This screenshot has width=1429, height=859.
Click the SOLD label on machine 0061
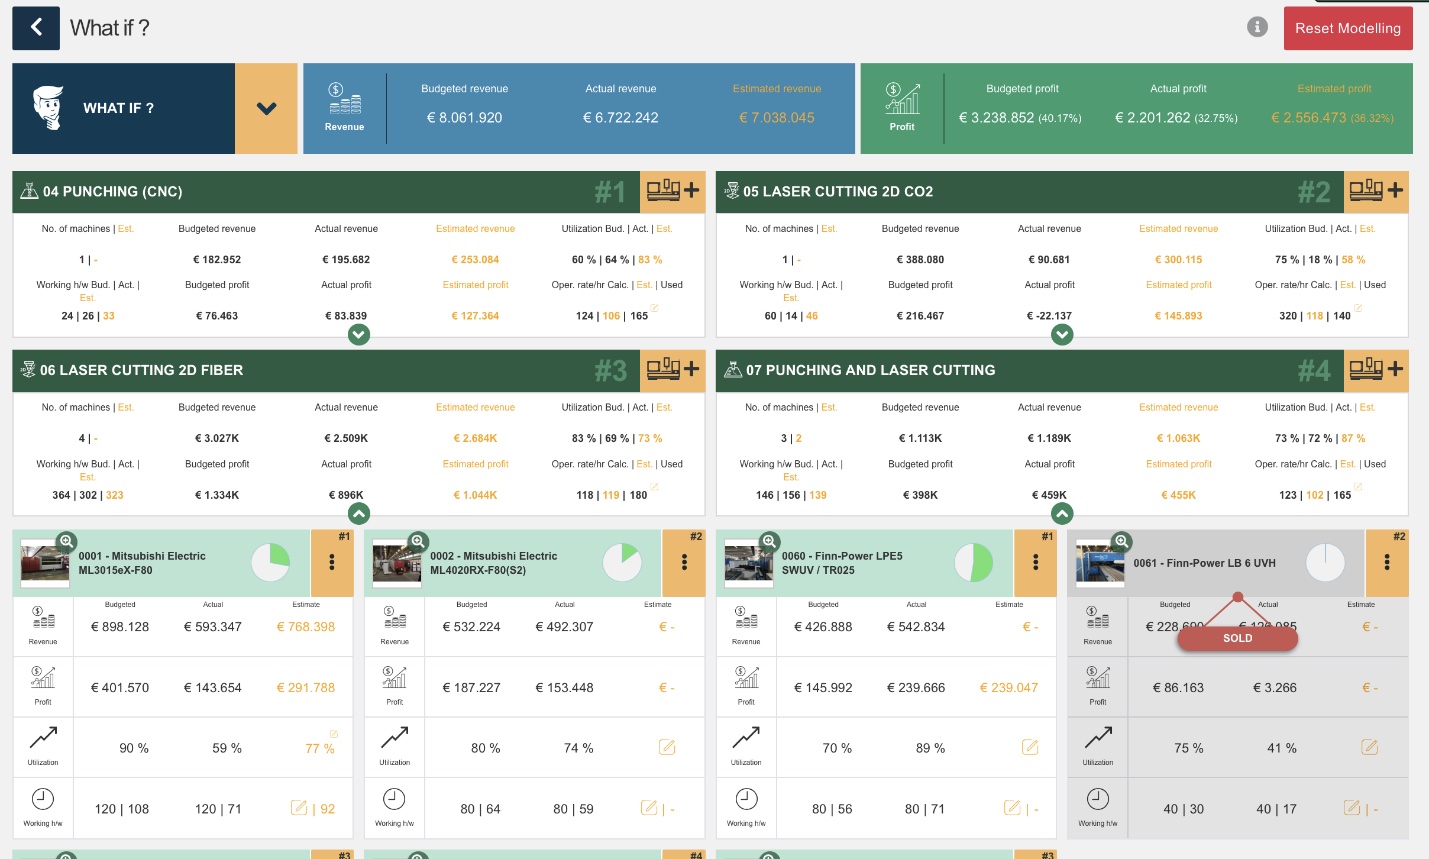coord(1237,638)
